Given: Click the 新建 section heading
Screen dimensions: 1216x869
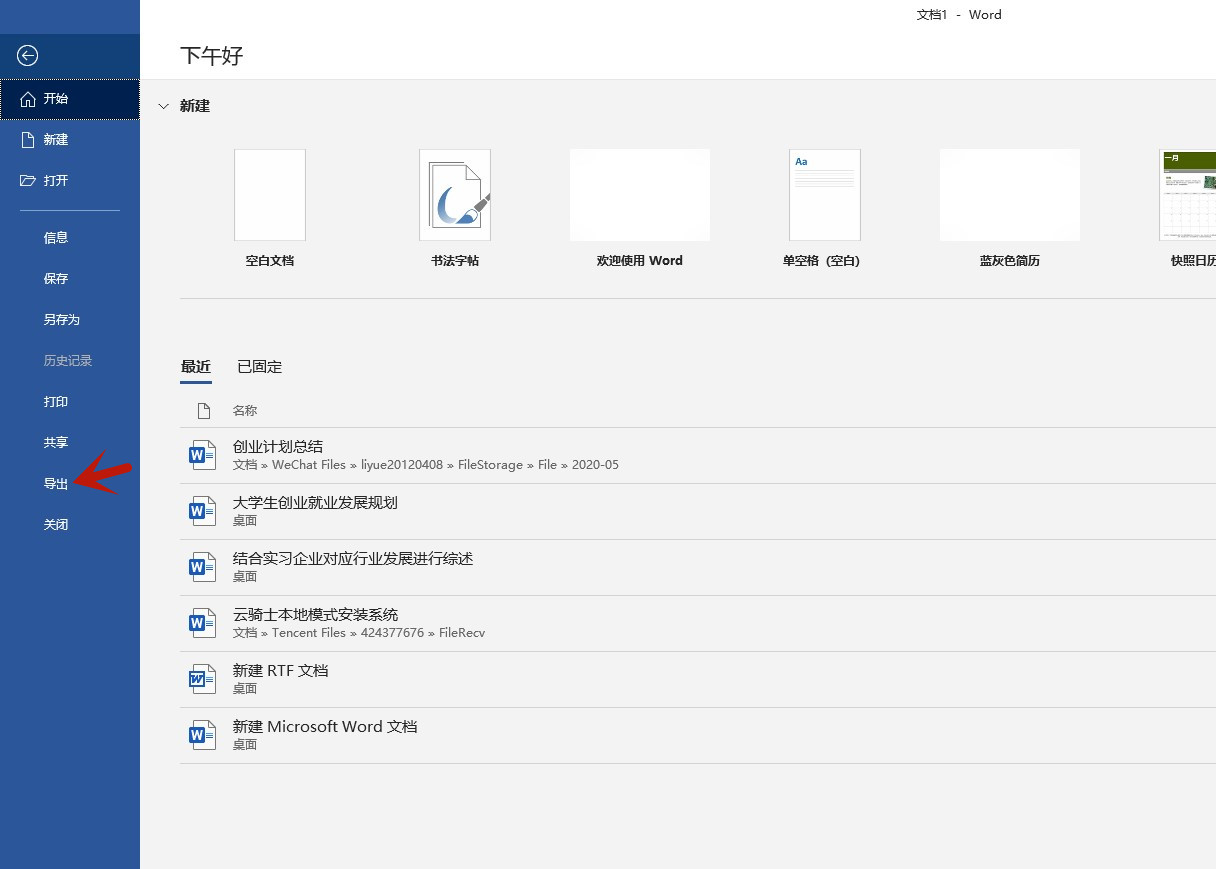Looking at the screenshot, I should (195, 106).
